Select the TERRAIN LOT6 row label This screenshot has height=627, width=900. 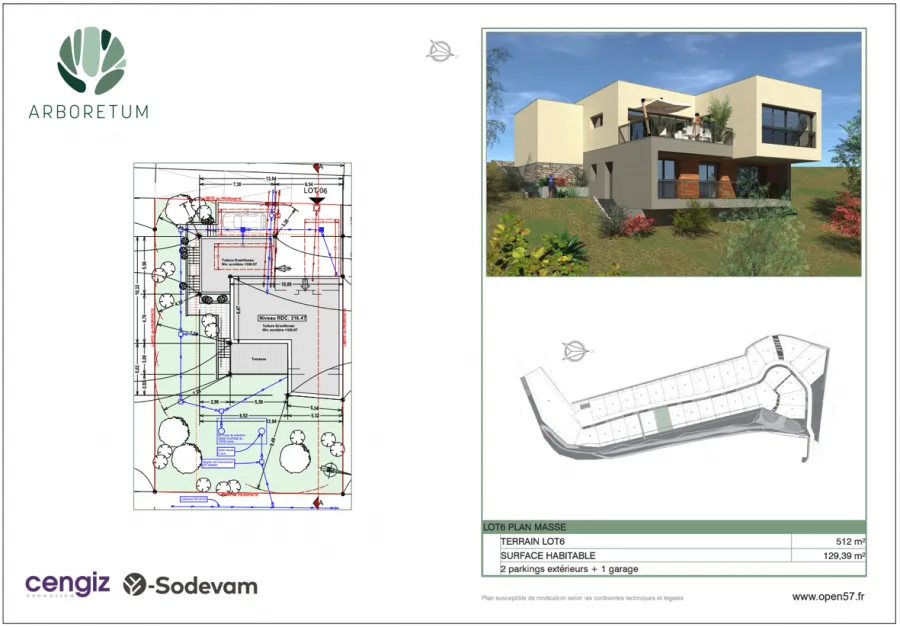click(533, 541)
